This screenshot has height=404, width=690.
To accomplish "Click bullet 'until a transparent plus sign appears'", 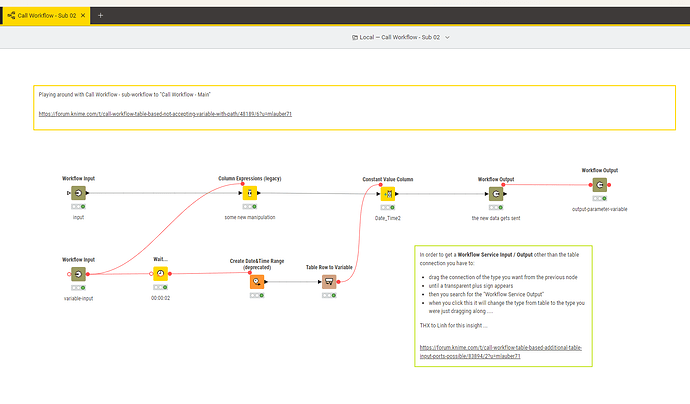I will [x=471, y=286].
